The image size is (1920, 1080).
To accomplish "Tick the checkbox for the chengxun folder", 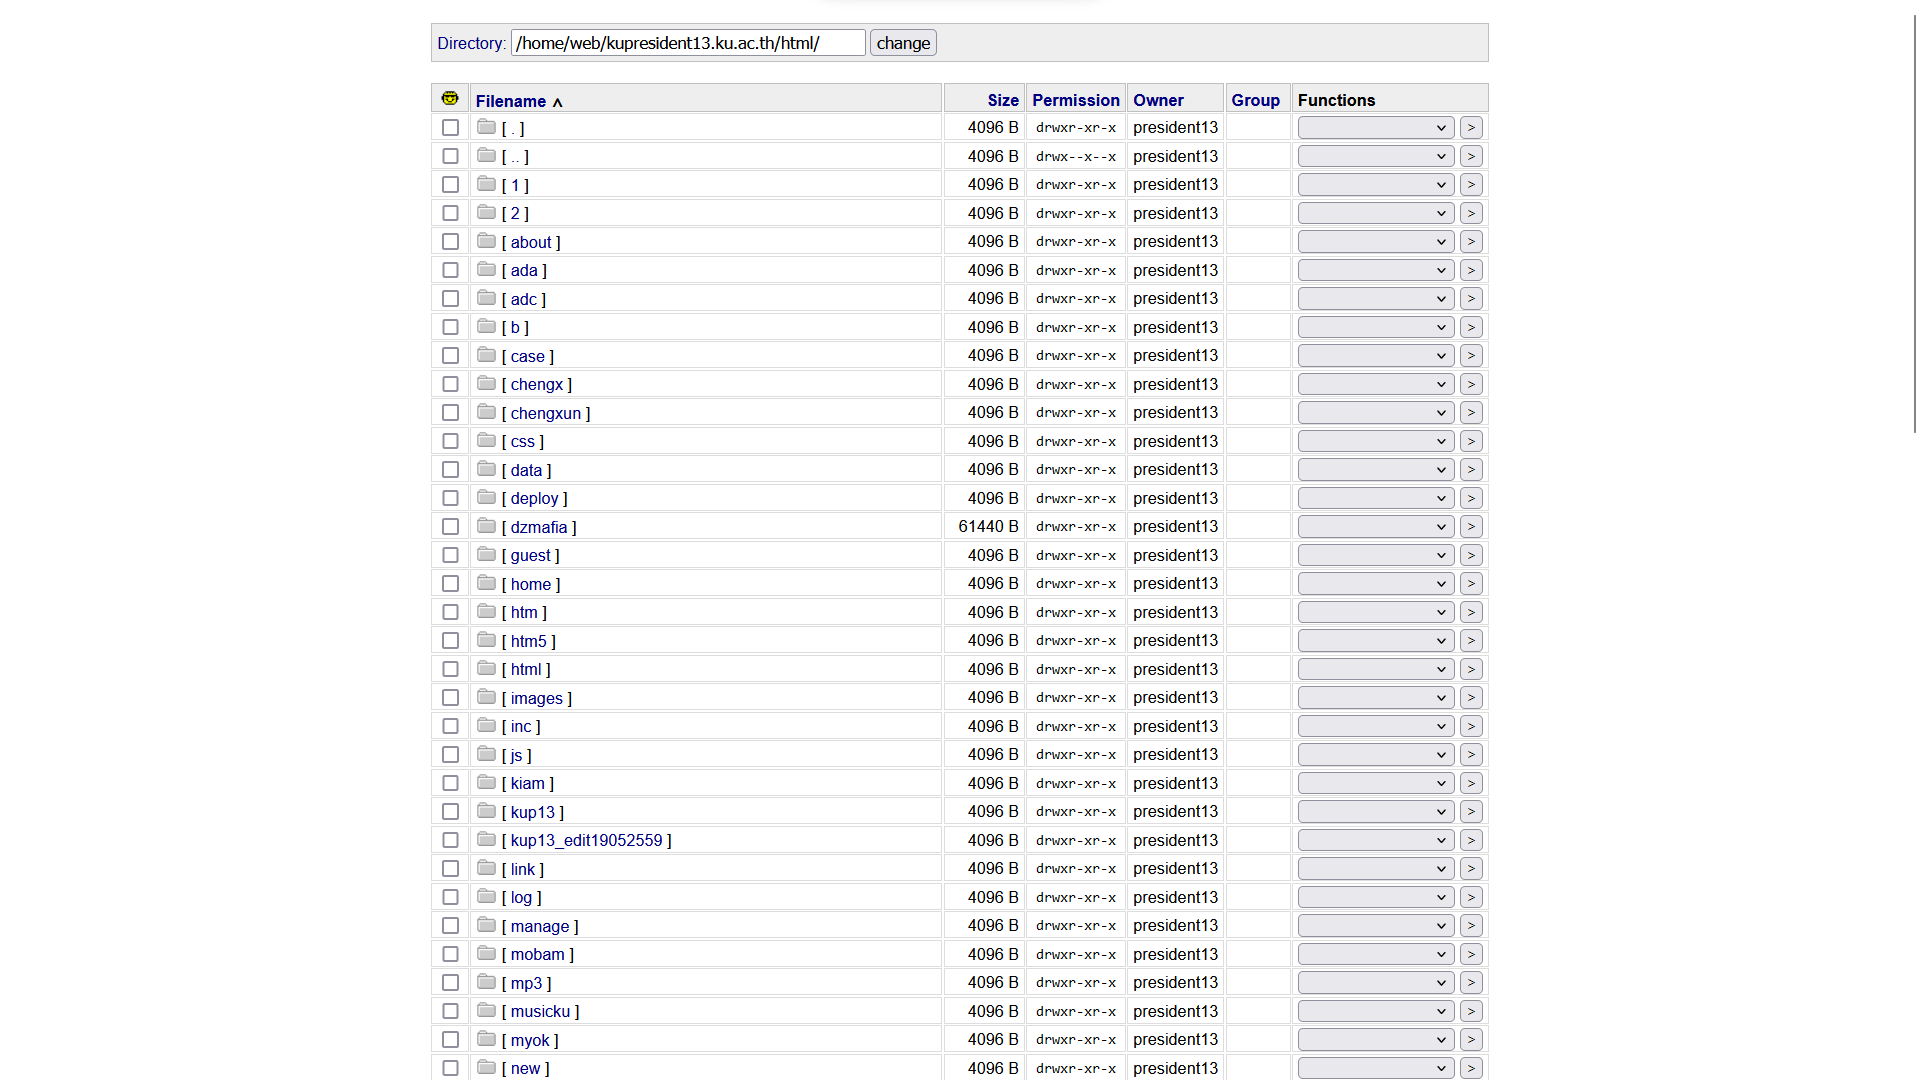I will point(450,413).
